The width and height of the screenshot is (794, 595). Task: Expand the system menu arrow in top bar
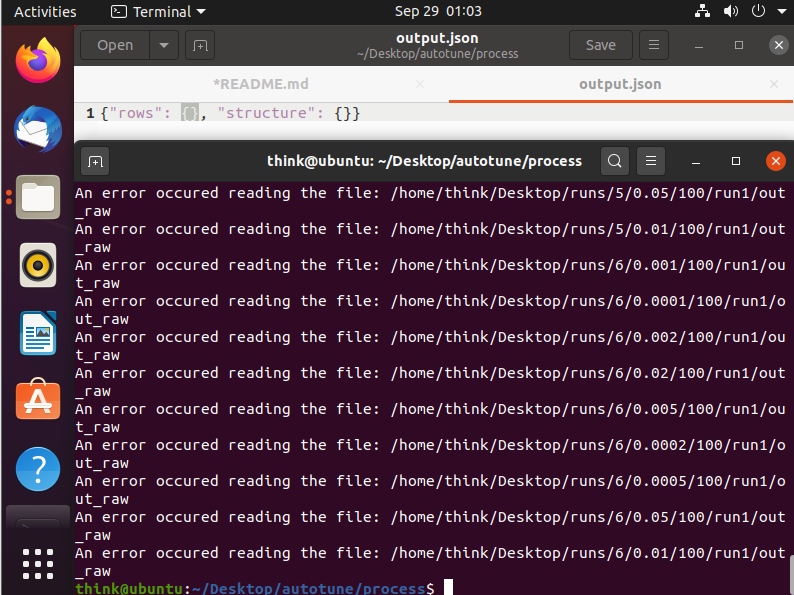click(782, 11)
